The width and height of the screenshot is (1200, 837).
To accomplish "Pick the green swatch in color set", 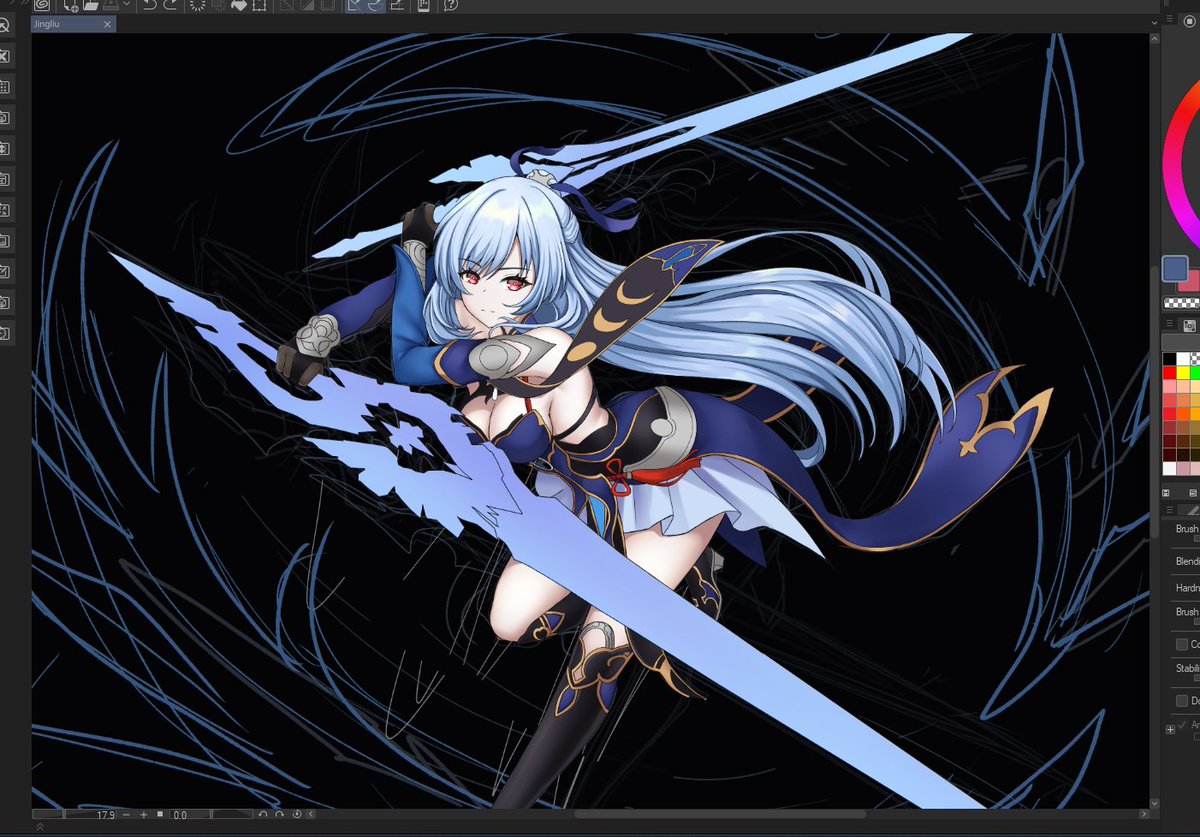I will (x=1196, y=372).
